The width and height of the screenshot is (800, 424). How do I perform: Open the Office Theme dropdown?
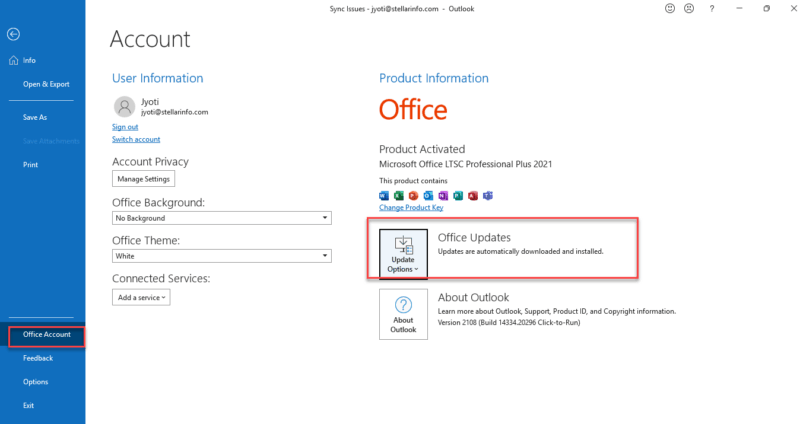pyautogui.click(x=221, y=256)
